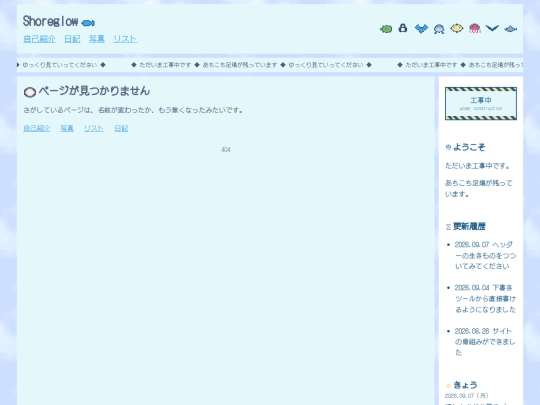
Task: Click the pink jellyfish icon in header
Action: (x=475, y=29)
